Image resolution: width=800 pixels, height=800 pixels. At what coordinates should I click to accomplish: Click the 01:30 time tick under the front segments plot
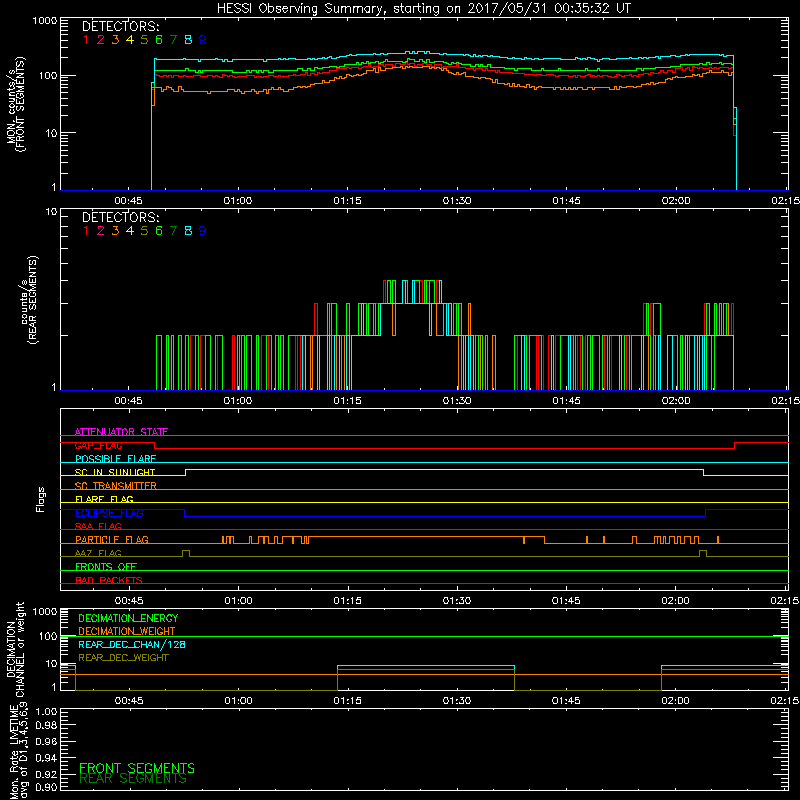click(x=457, y=201)
